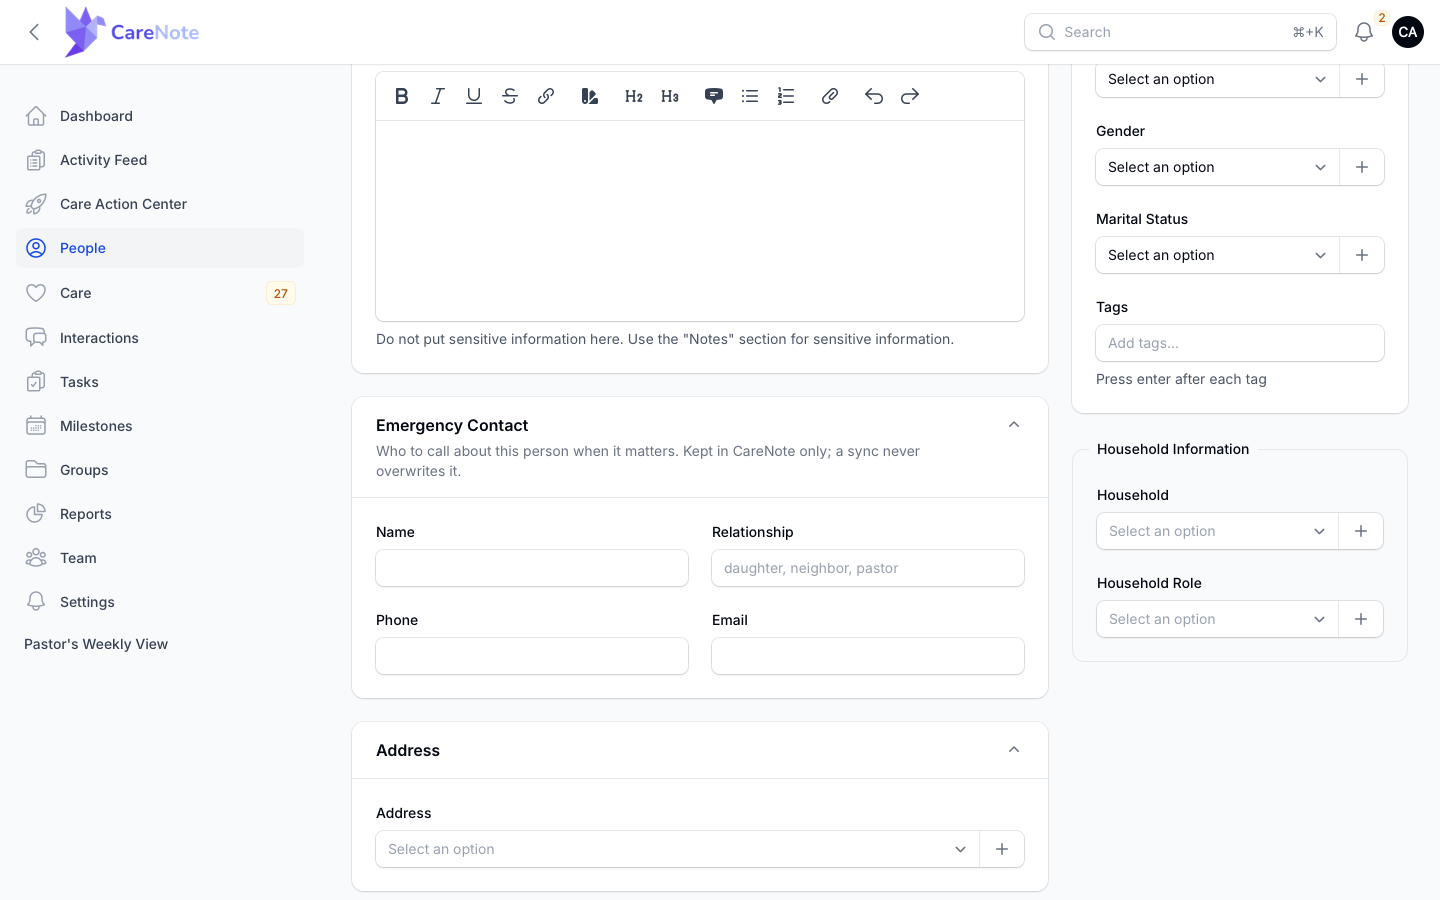Open Dashboard in the sidebar
This screenshot has width=1440, height=900.
(x=160, y=116)
